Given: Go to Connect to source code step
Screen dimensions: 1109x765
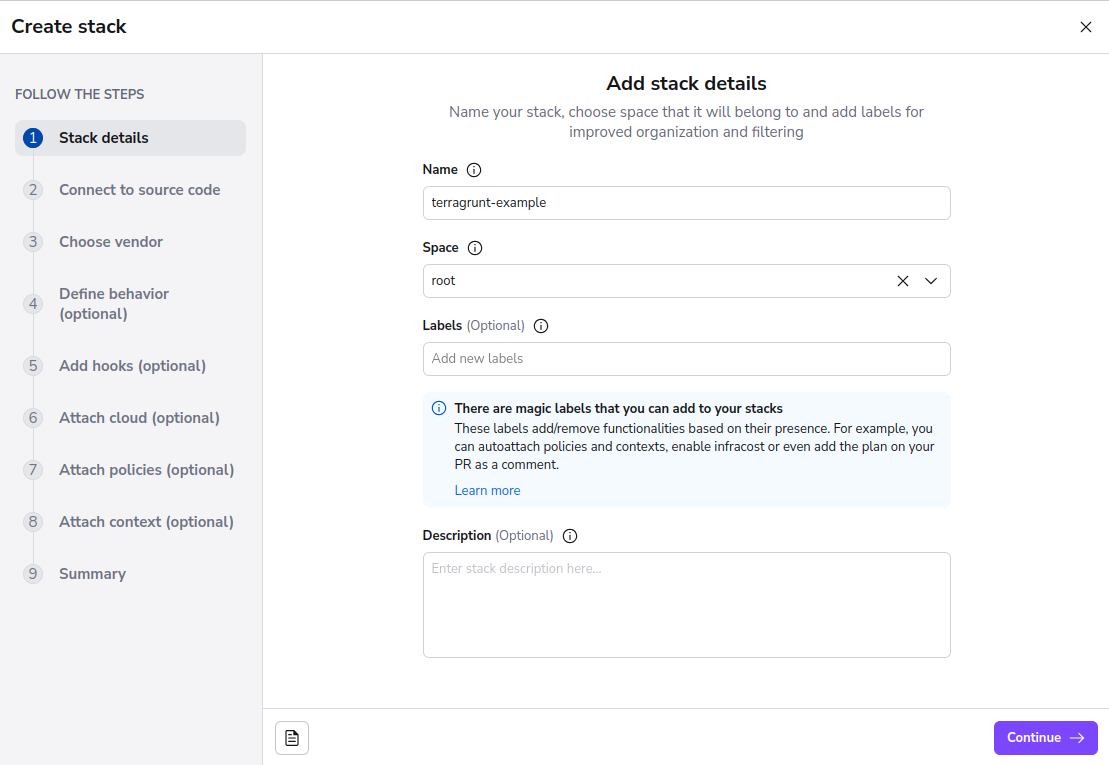Looking at the screenshot, I should pyautogui.click(x=139, y=190).
